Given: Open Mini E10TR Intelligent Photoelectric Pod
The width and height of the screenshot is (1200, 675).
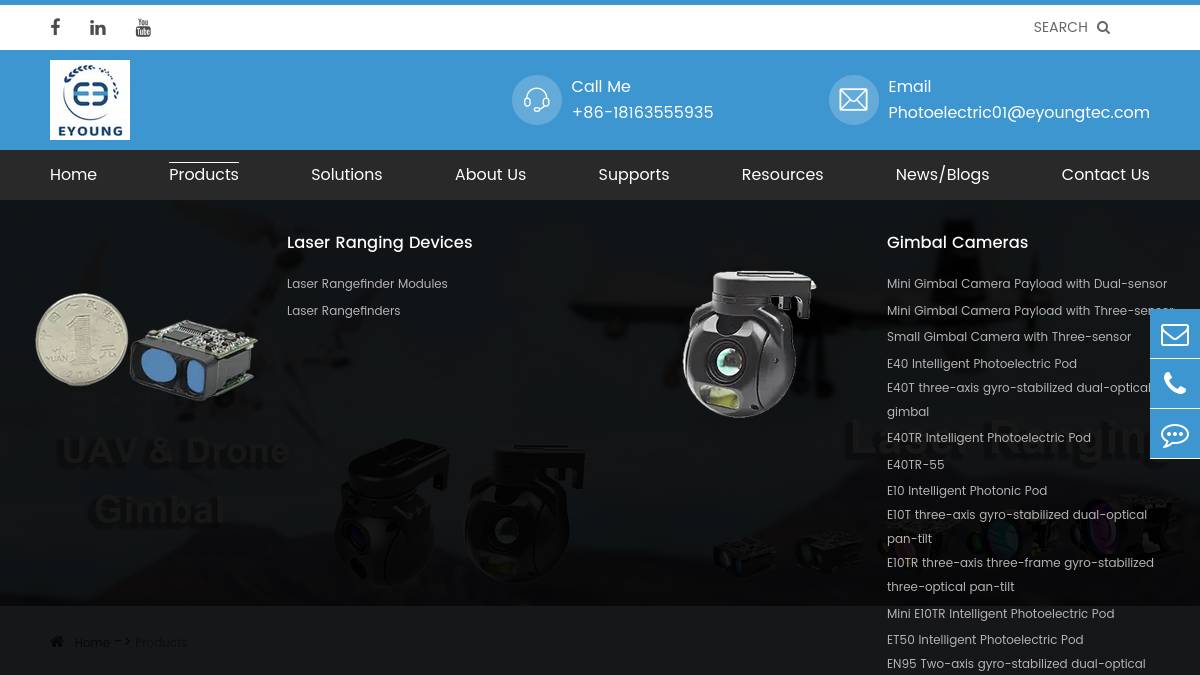Looking at the screenshot, I should (1000, 614).
